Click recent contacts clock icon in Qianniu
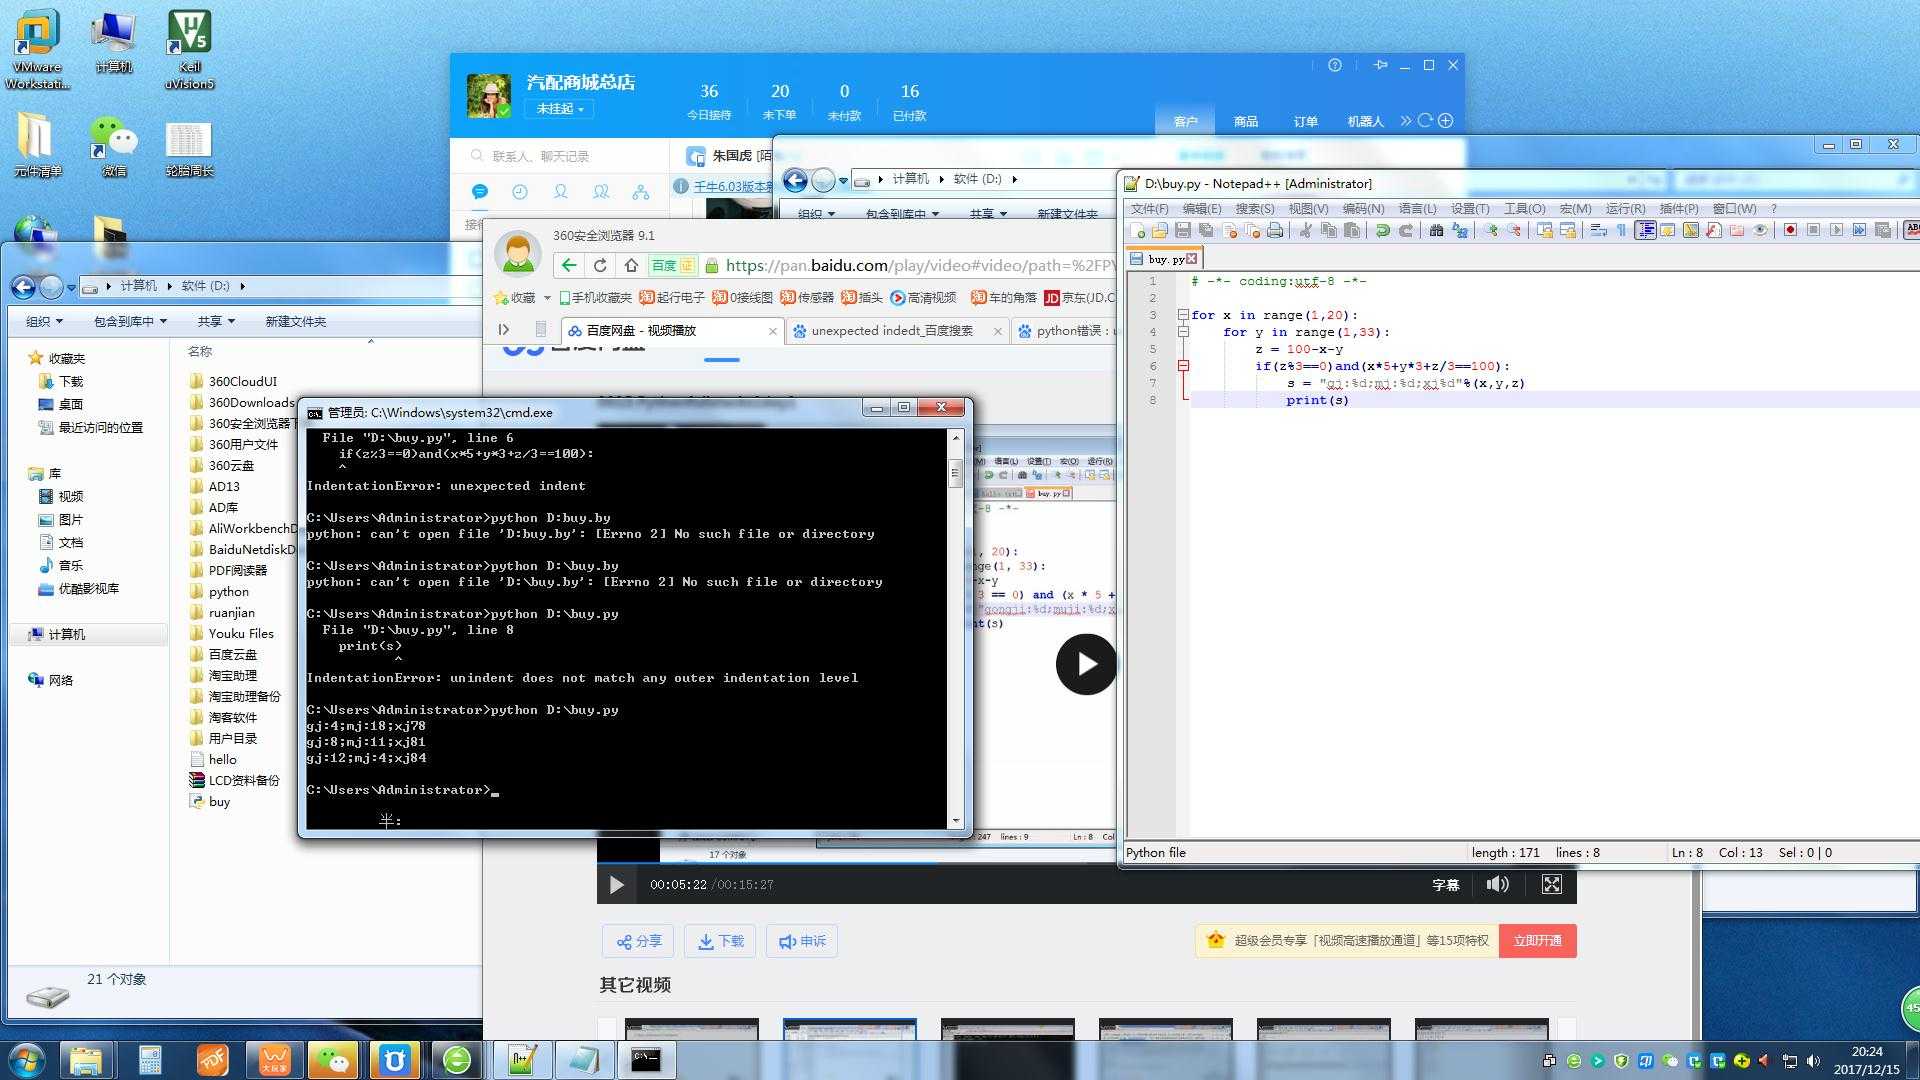 [x=520, y=191]
